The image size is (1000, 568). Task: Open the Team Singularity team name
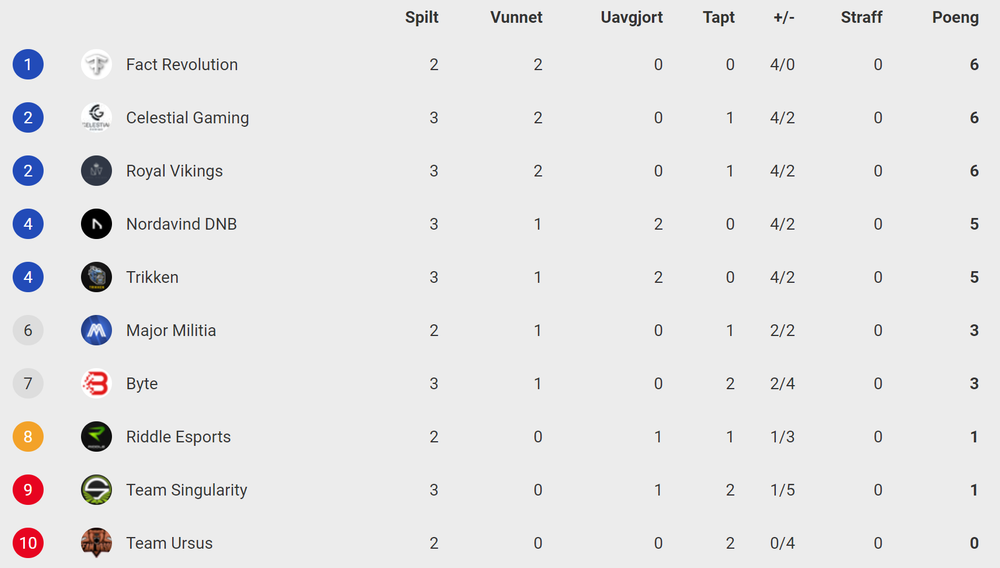click(x=186, y=490)
